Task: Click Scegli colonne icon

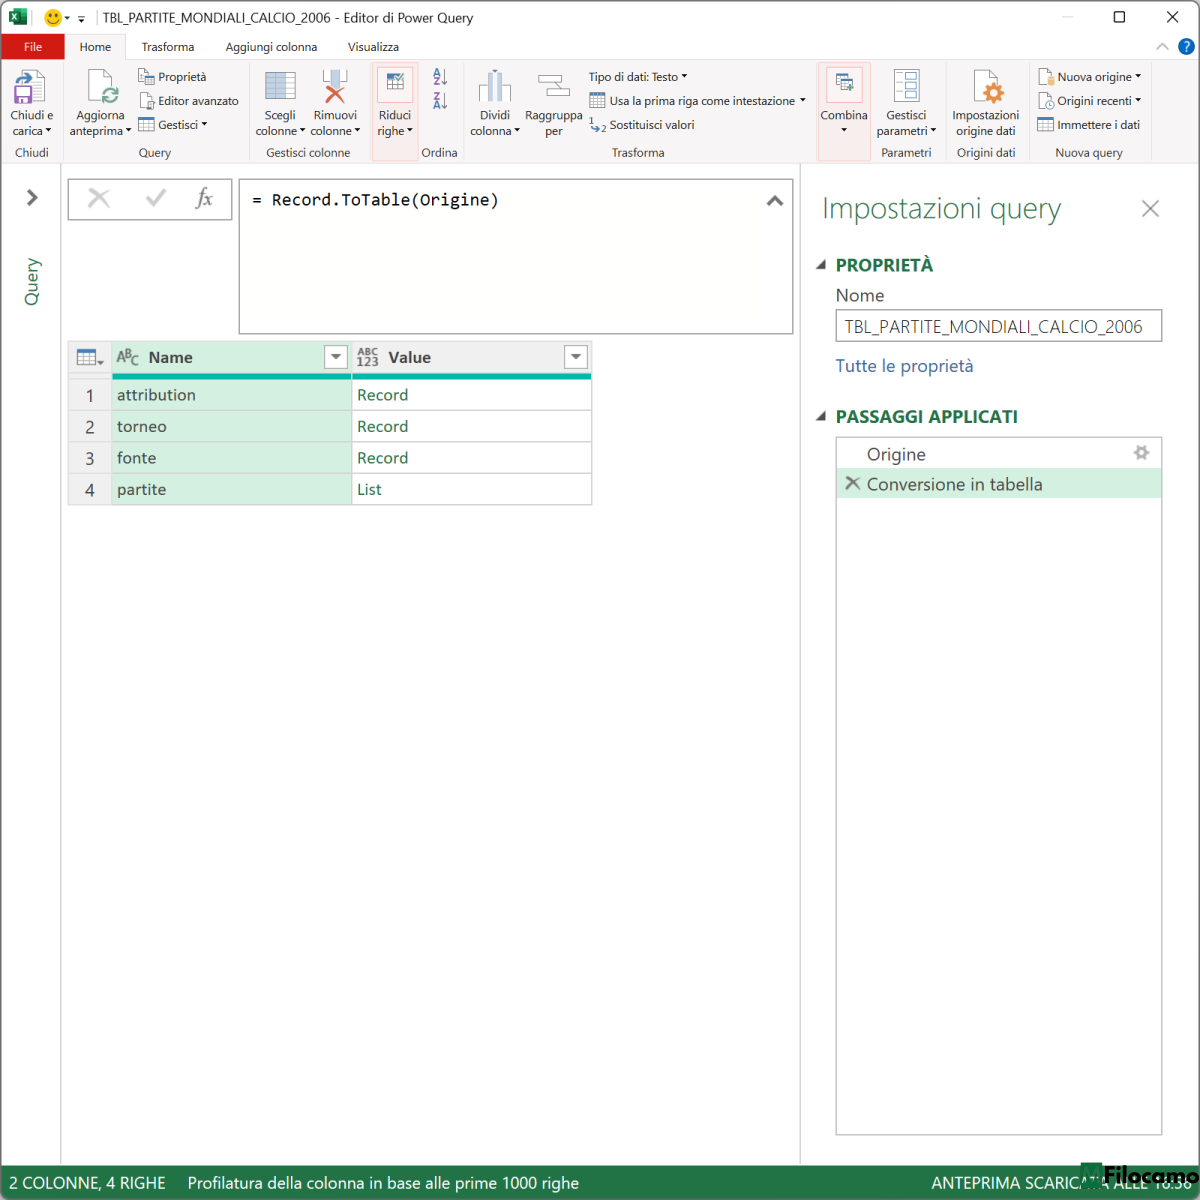Action: point(280,87)
